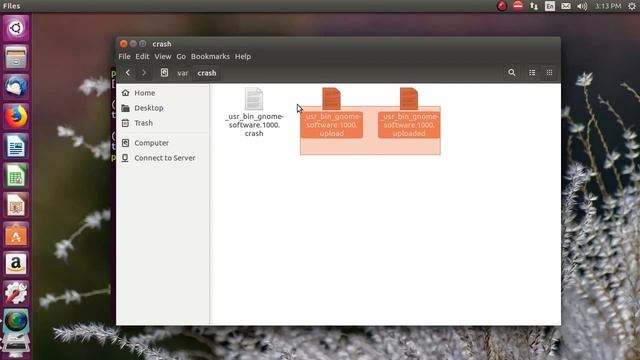This screenshot has width=640, height=360.
Task: Select the gnome-software.1000.crash file icon
Action: click(x=254, y=99)
